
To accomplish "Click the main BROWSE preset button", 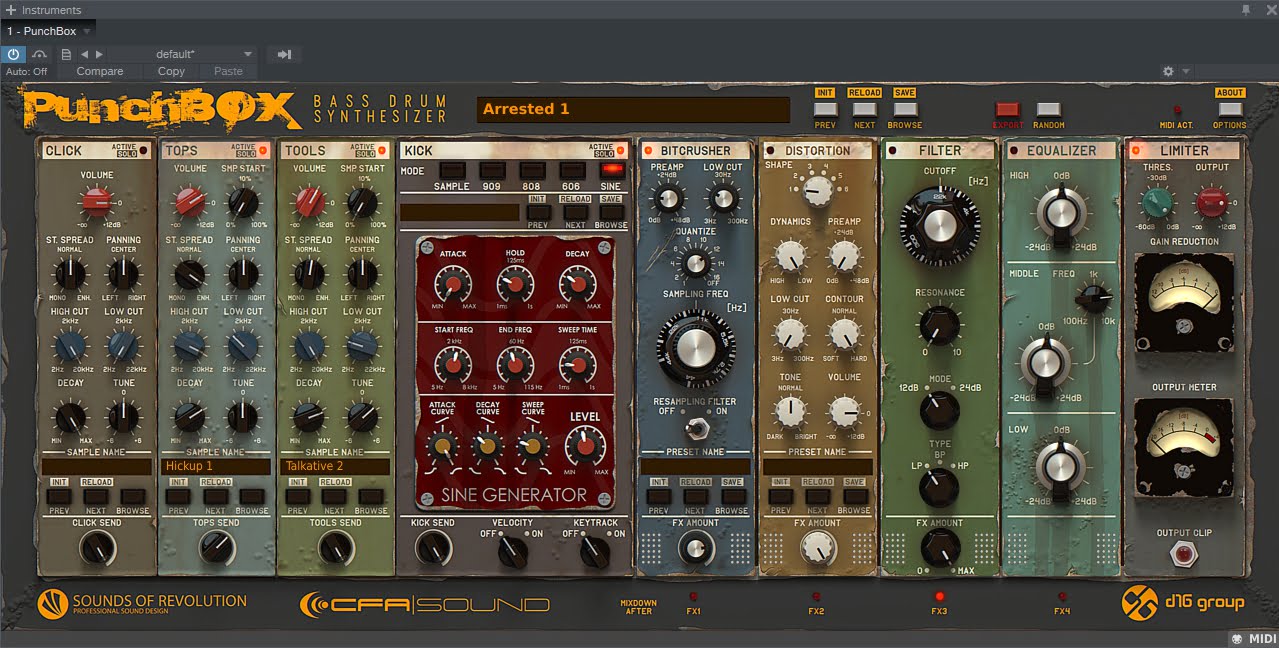I will [x=905, y=109].
